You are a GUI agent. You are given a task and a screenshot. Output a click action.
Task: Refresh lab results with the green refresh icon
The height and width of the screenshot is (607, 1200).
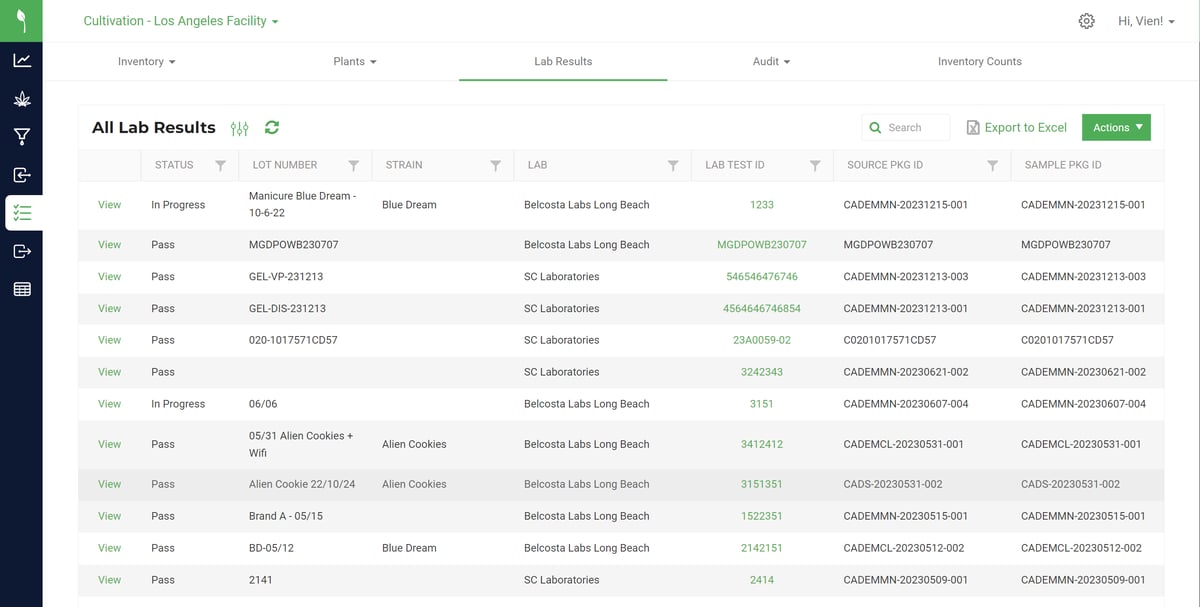point(271,127)
